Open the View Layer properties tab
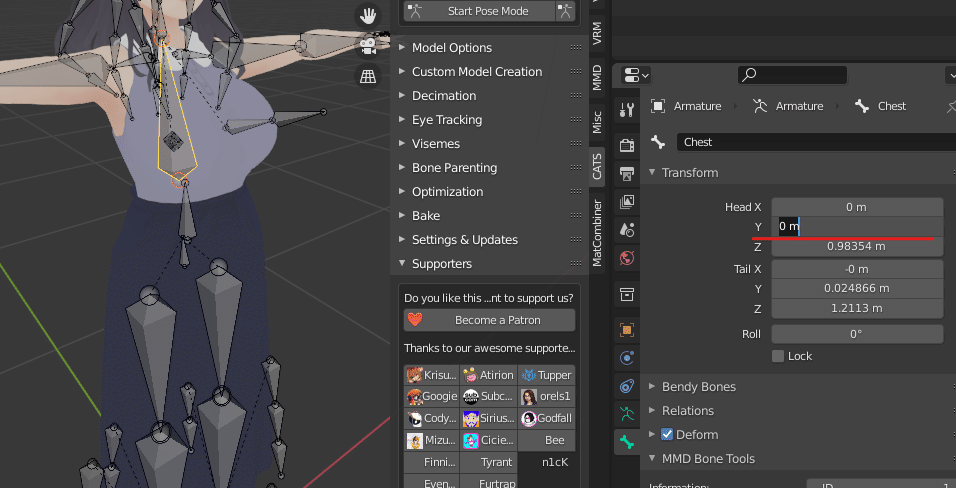 pyautogui.click(x=627, y=201)
